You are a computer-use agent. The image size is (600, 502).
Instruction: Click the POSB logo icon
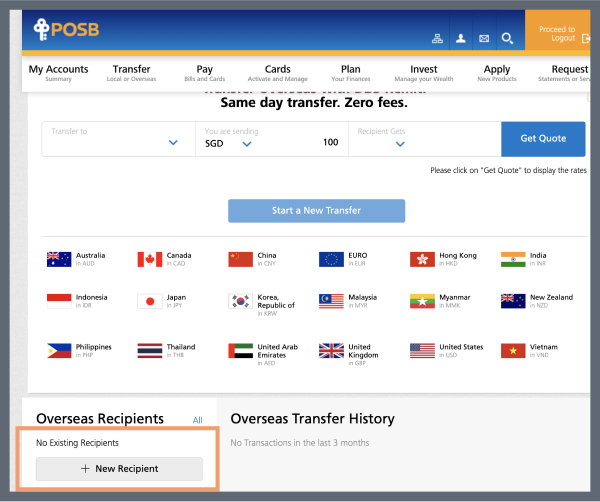tap(39, 30)
